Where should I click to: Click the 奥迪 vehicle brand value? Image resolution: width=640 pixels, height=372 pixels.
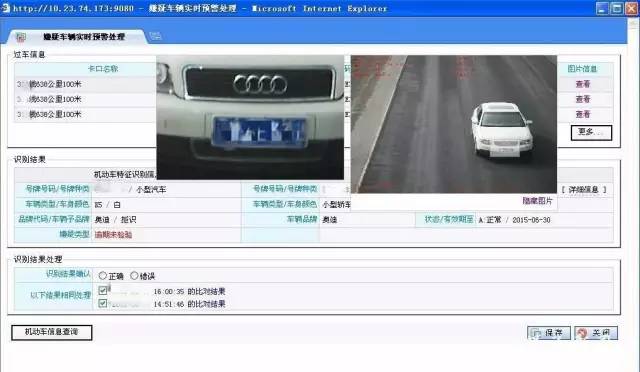point(330,220)
